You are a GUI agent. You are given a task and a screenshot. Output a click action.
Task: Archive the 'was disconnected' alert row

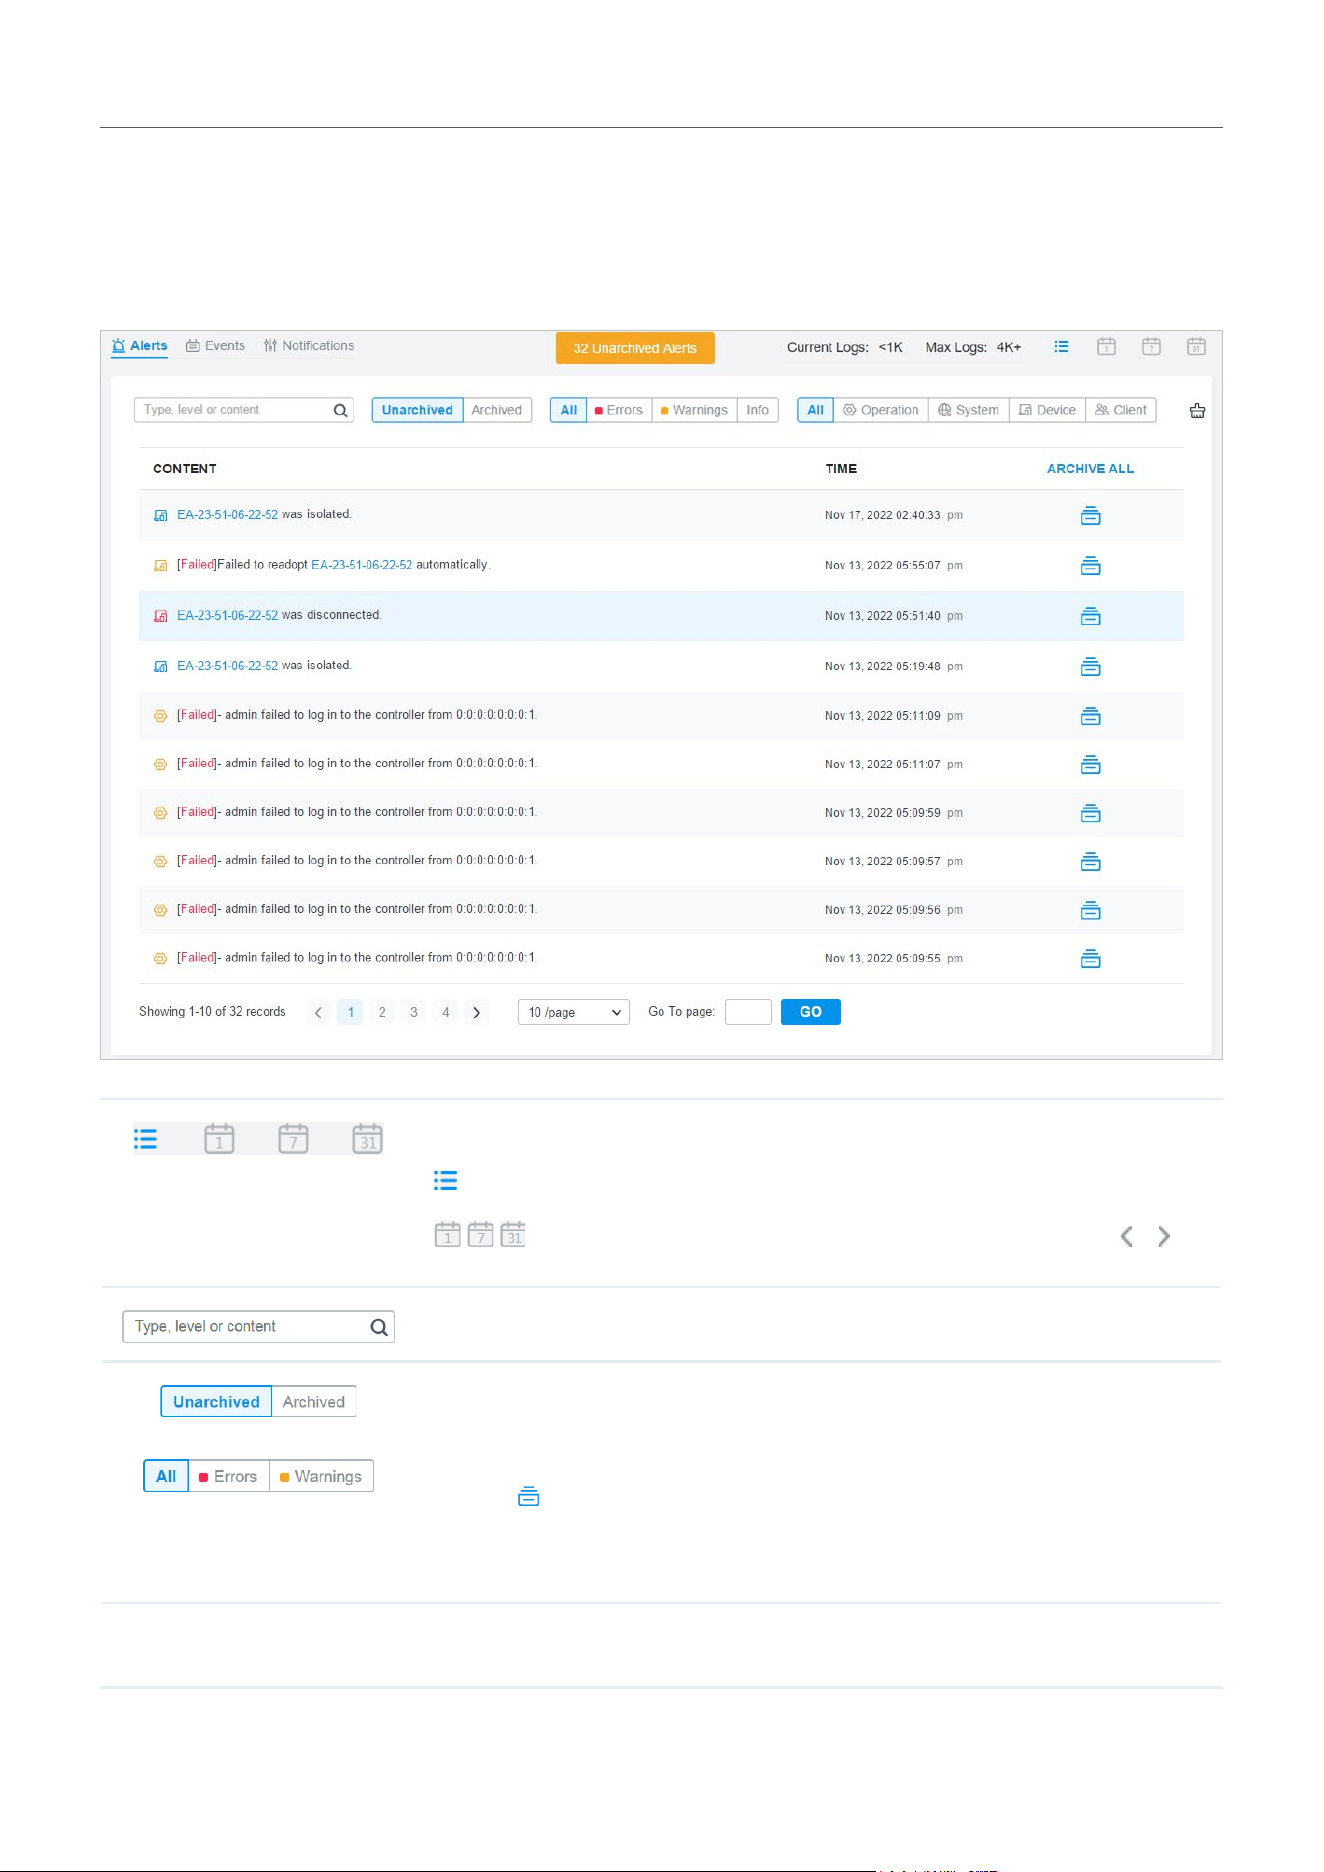[1090, 616]
